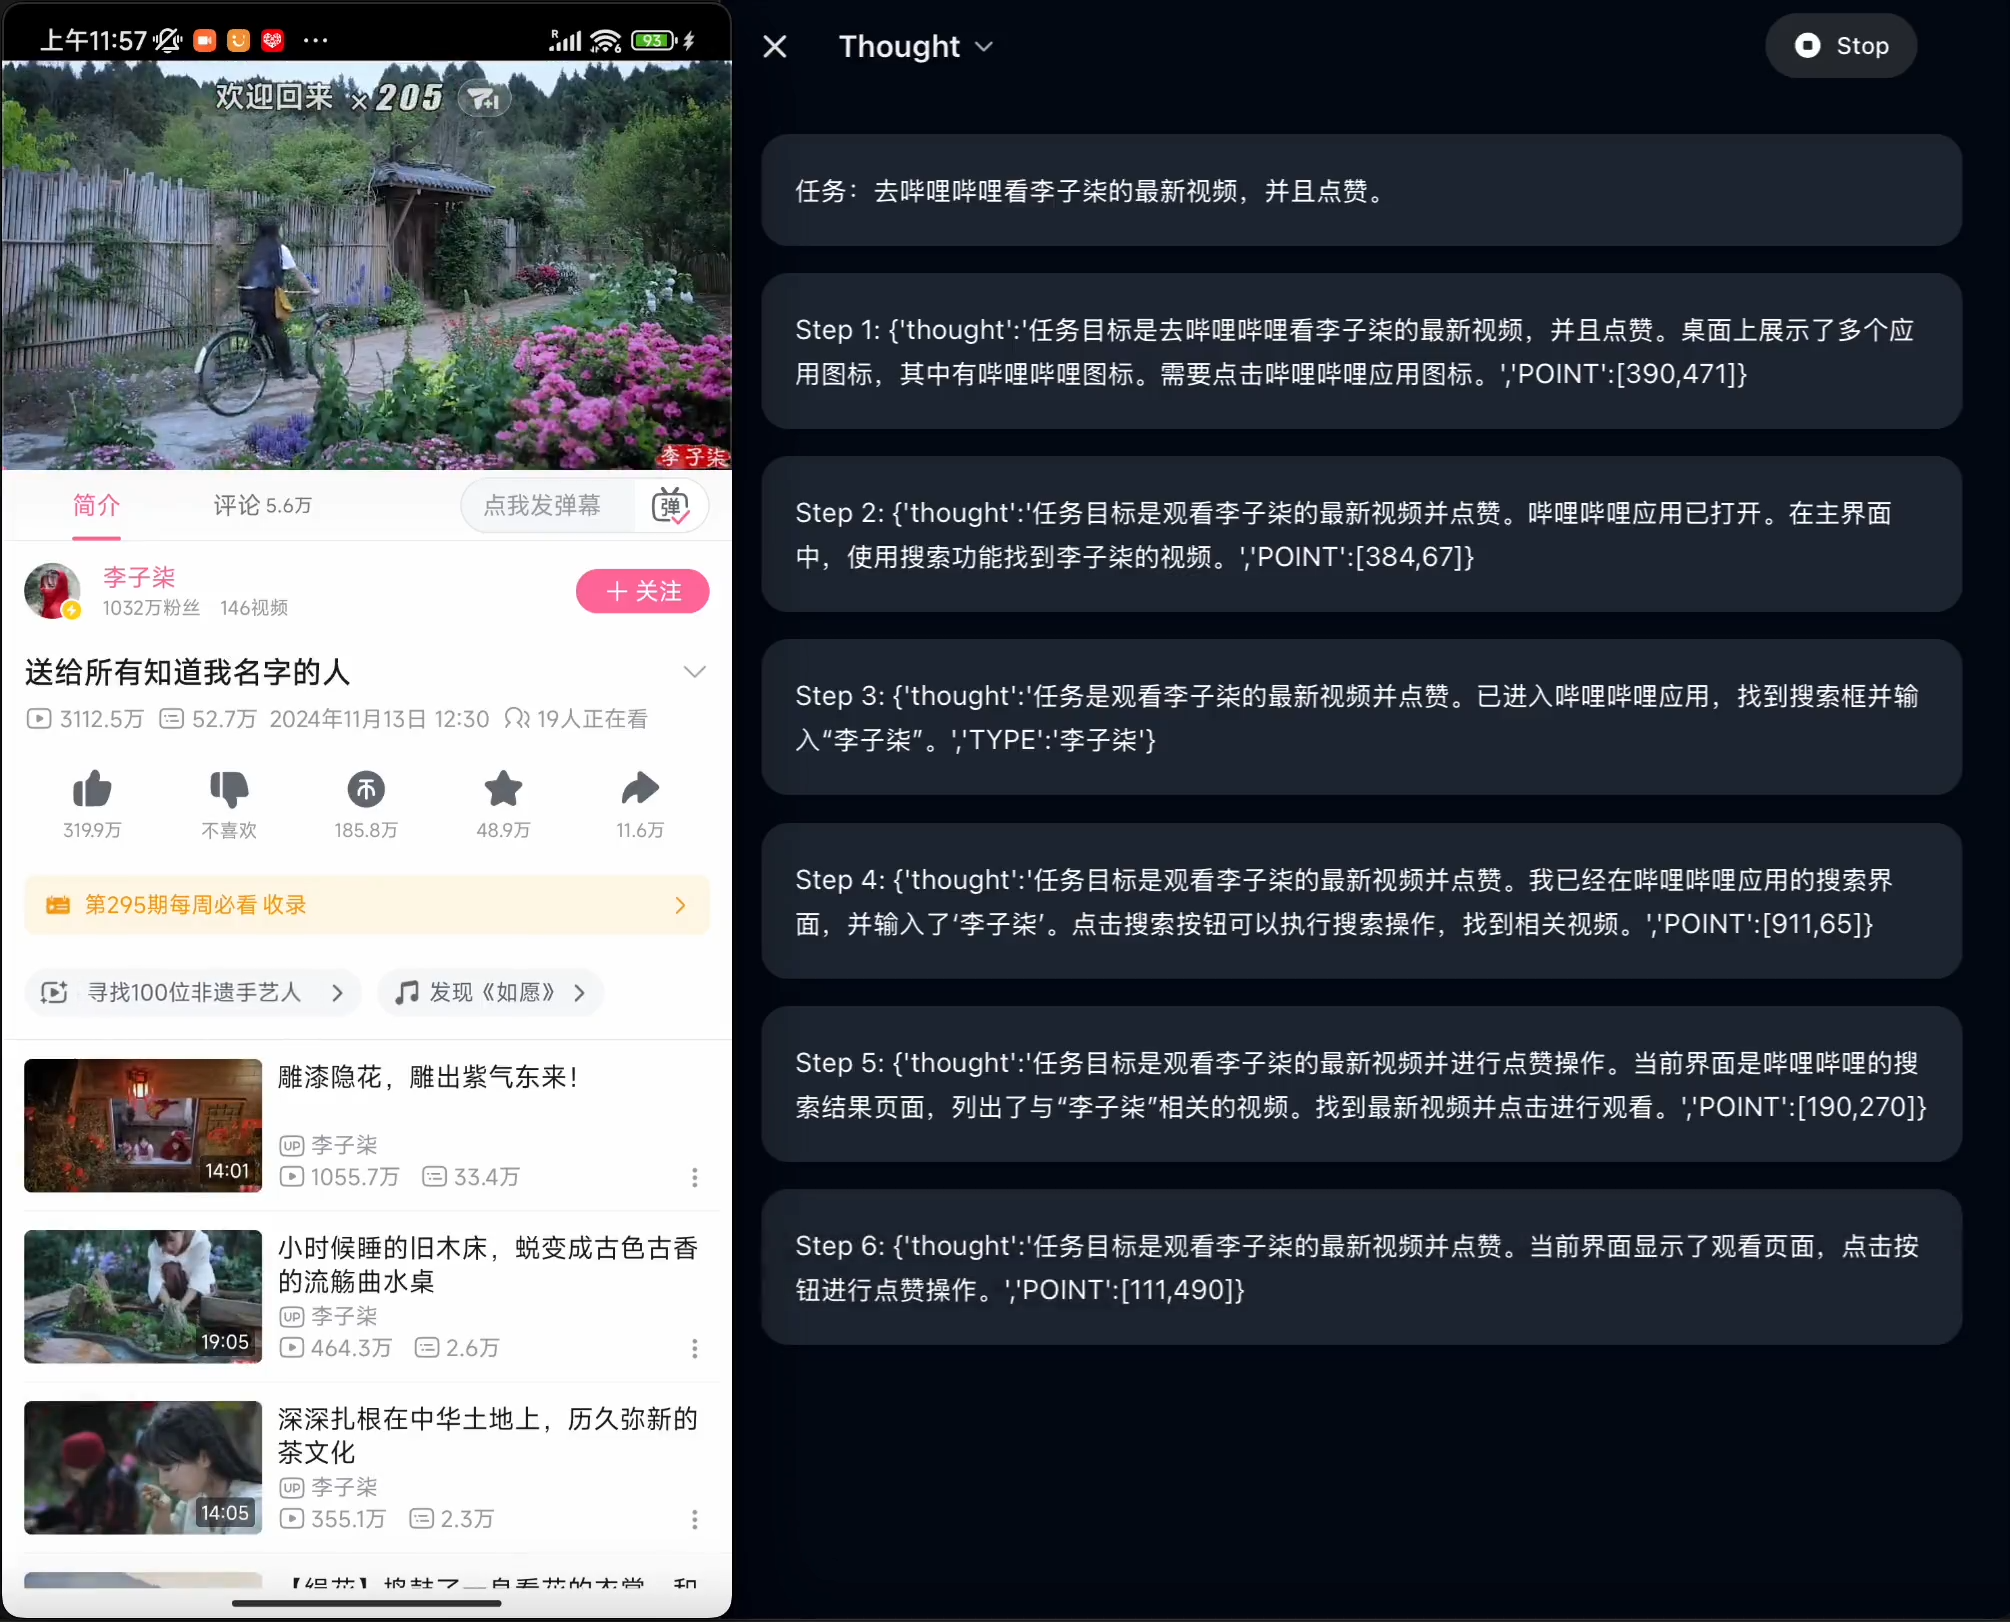
Task: Select the 简介 tab
Action: coord(96,505)
